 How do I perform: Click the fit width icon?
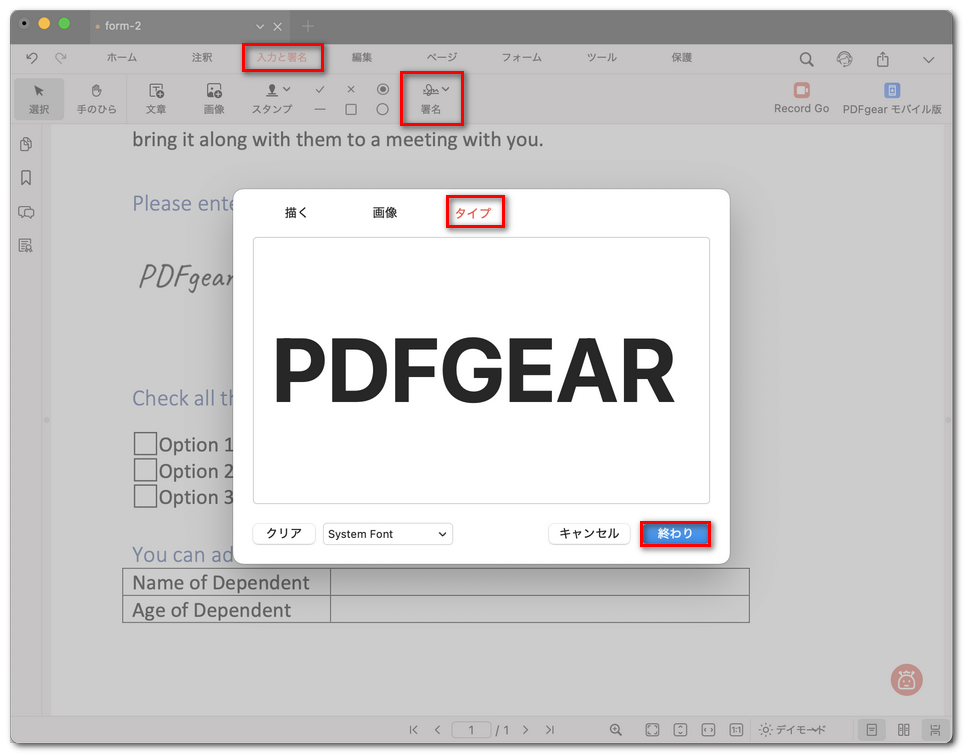click(708, 729)
